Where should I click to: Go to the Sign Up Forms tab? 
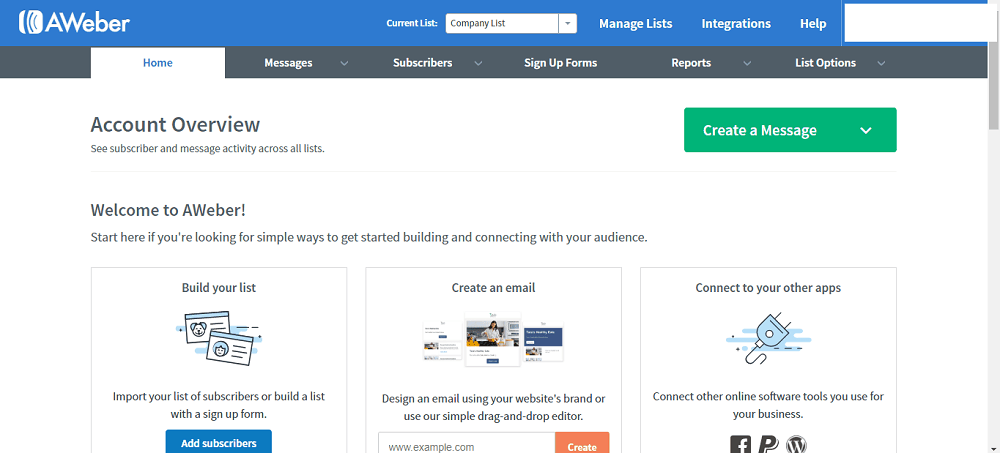point(560,63)
